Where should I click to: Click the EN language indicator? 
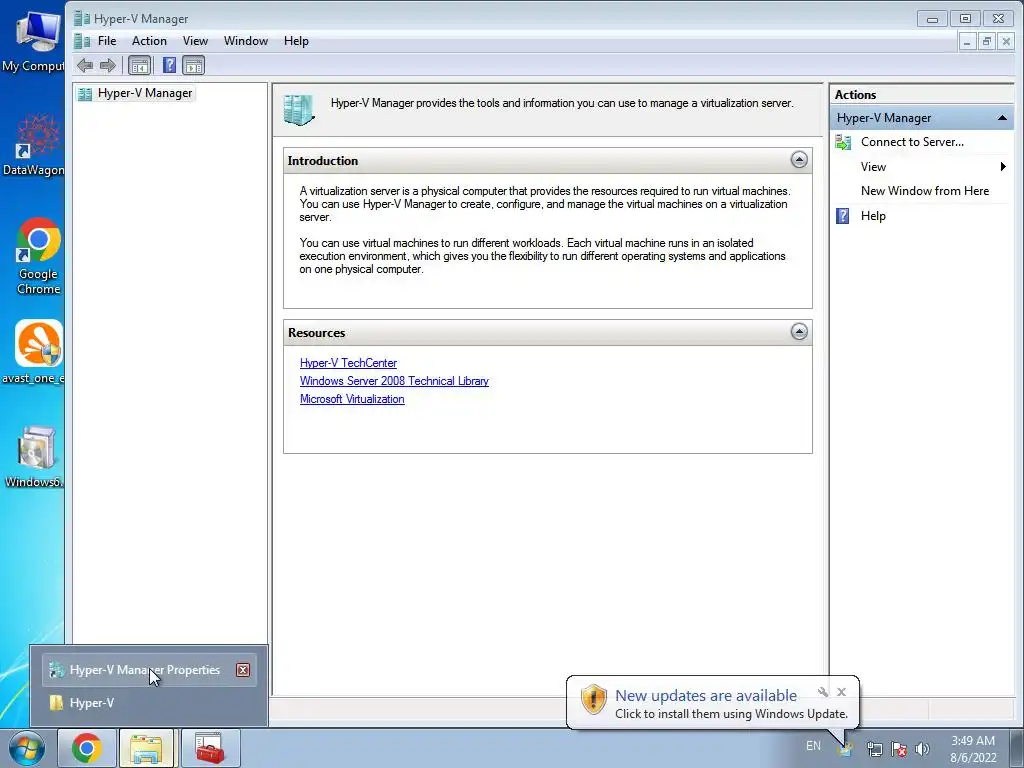click(x=813, y=746)
